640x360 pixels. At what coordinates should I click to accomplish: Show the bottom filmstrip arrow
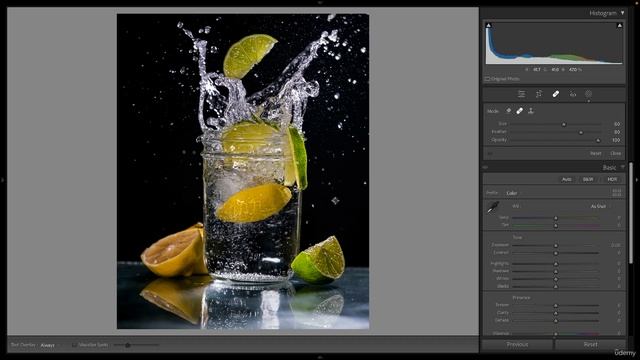click(320, 357)
